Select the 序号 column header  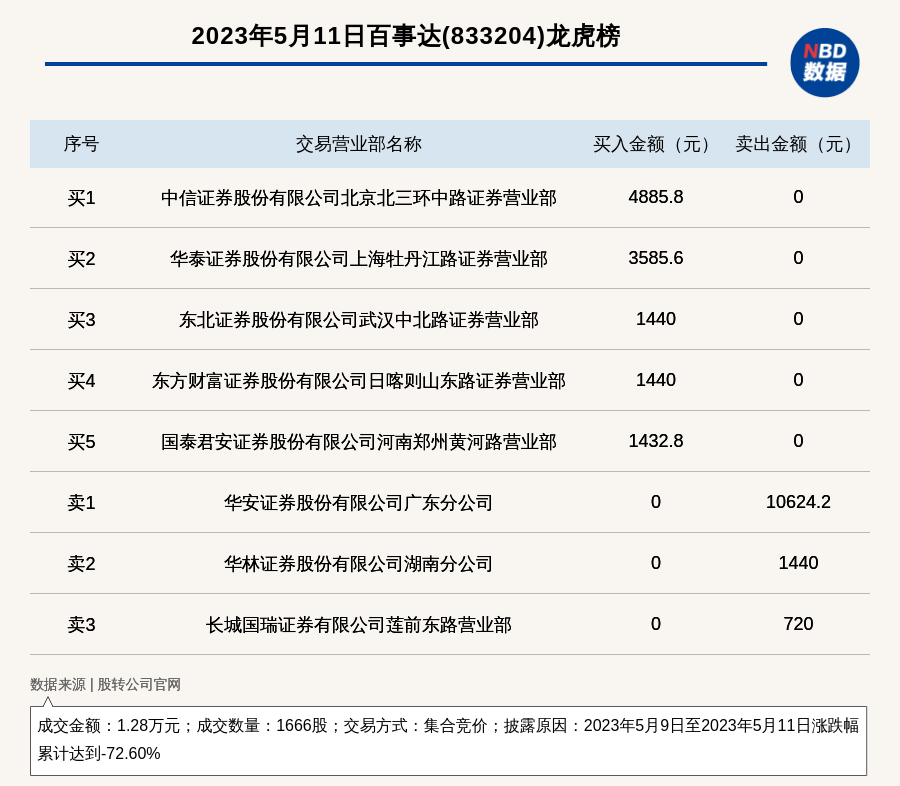pos(81,144)
